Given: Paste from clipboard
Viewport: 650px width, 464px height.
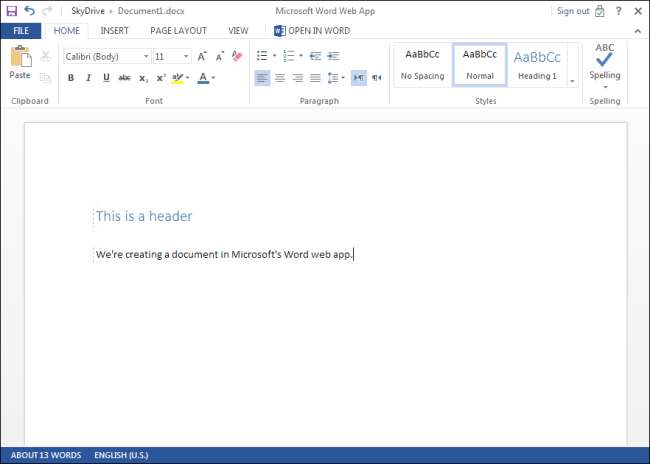Looking at the screenshot, I should tap(20, 62).
